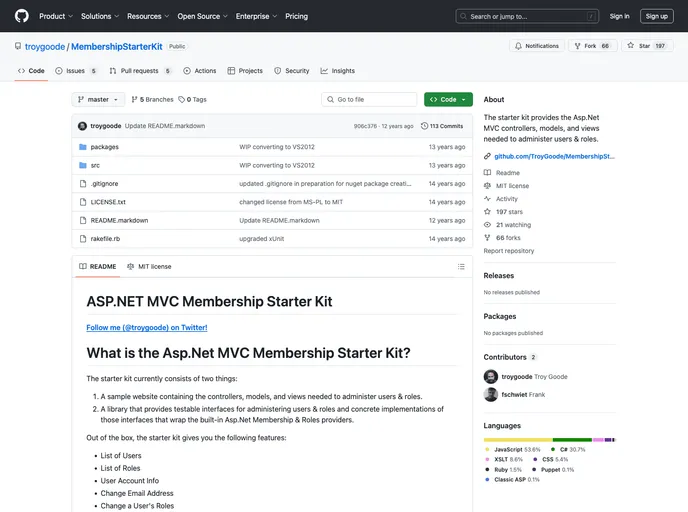Open README outline list icon

(x=461, y=266)
